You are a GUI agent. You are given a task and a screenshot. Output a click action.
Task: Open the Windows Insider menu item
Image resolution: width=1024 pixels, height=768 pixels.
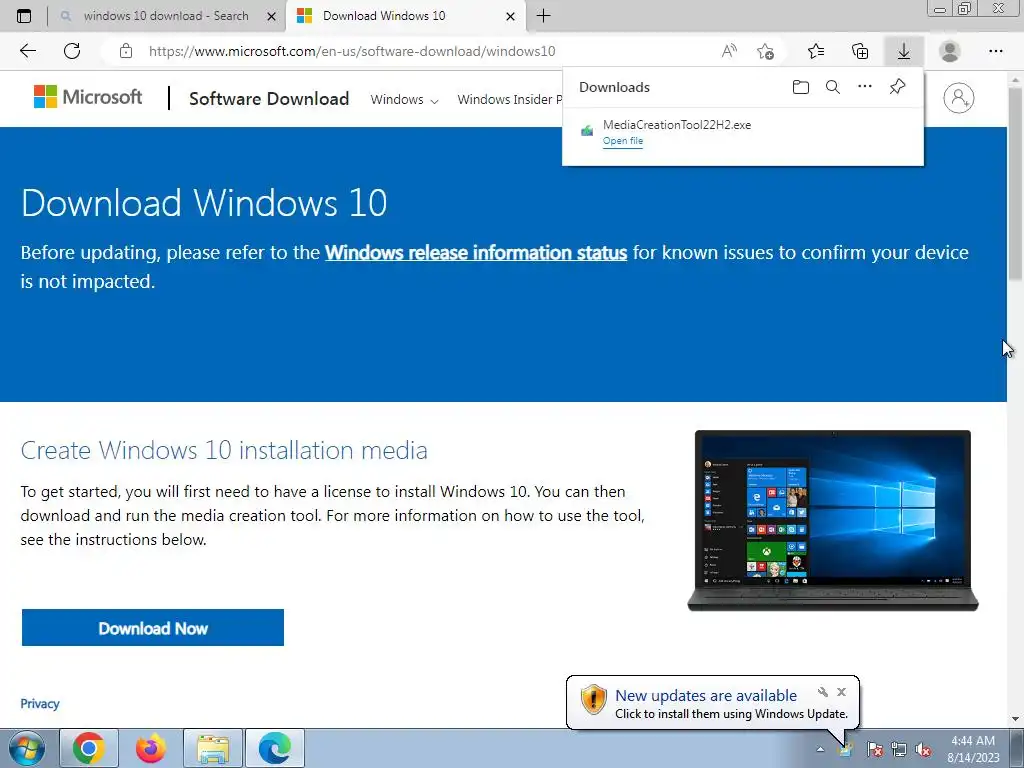(x=509, y=99)
